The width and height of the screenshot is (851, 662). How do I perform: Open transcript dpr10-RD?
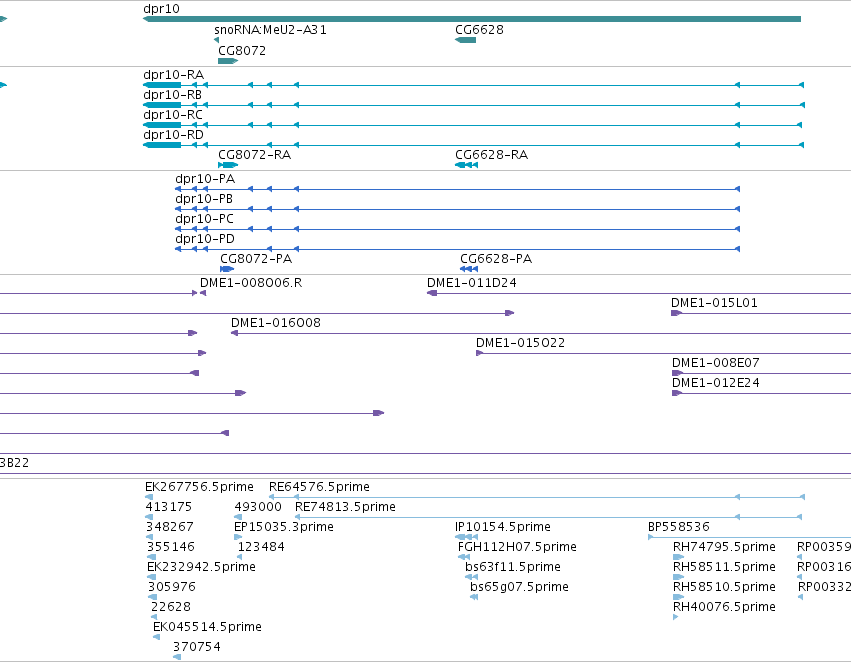[x=473, y=145]
